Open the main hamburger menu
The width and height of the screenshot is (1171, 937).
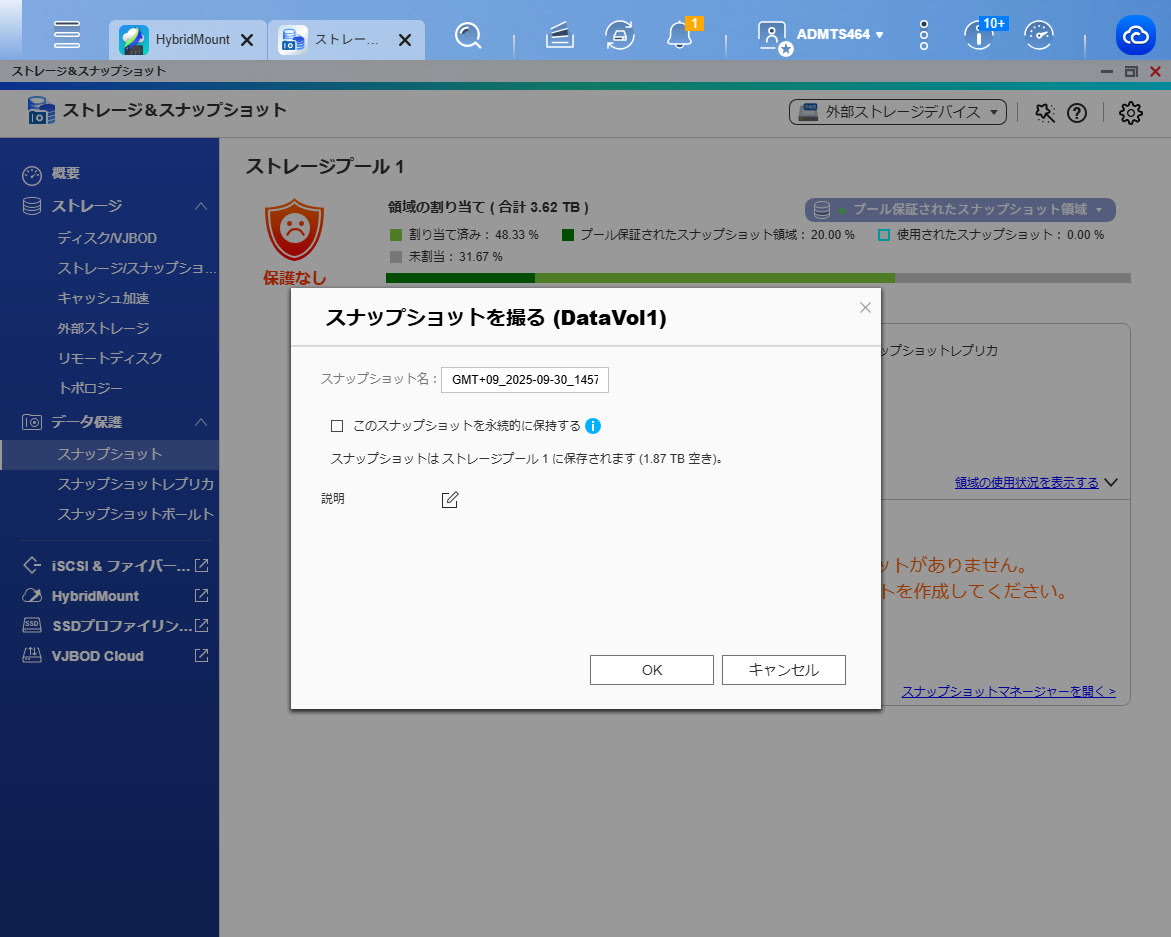67,35
